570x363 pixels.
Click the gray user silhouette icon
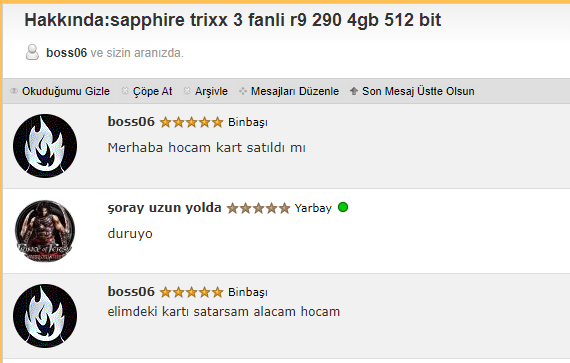tap(32, 52)
